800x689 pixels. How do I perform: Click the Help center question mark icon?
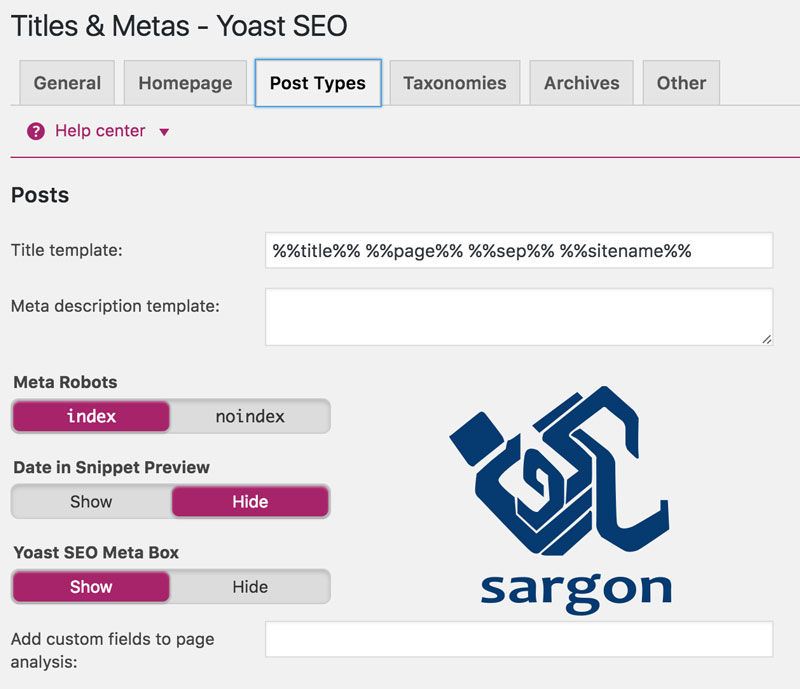pos(36,131)
